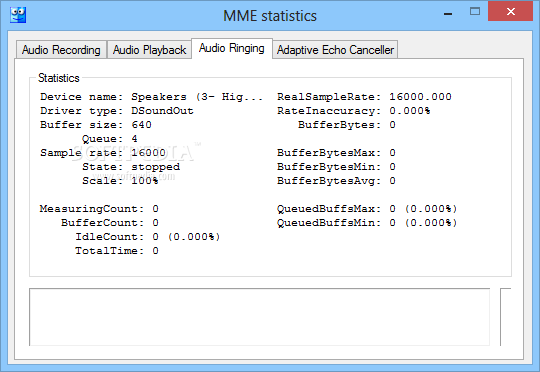This screenshot has width=540, height=372.
Task: Click the BufferBytesAvg label
Action: [329, 181]
